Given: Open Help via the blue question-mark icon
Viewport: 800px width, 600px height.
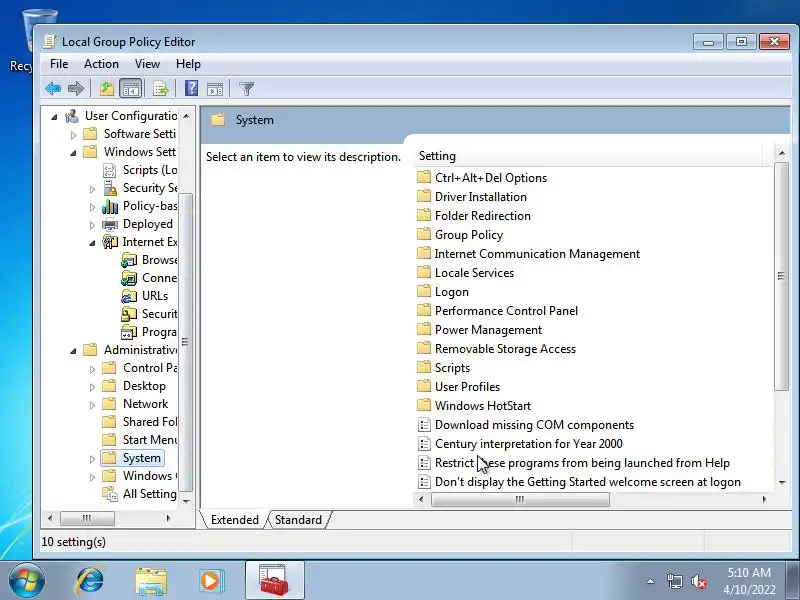Looking at the screenshot, I should pos(191,88).
